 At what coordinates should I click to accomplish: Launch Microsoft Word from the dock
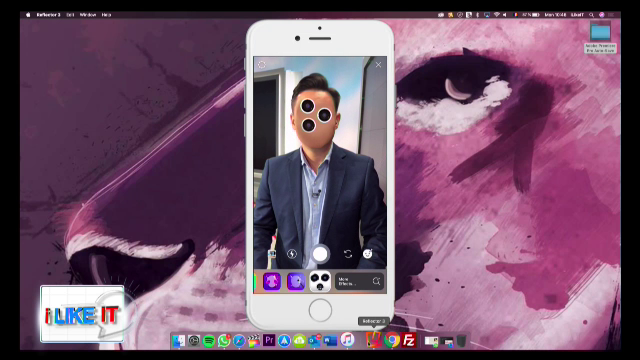[330, 341]
